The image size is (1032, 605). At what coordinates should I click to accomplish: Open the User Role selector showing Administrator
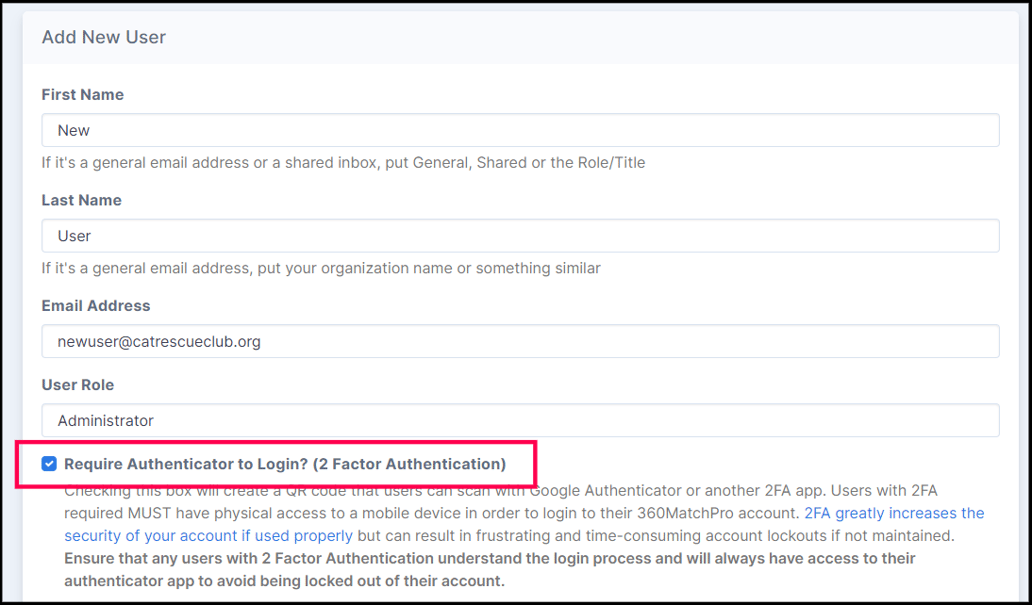point(520,420)
